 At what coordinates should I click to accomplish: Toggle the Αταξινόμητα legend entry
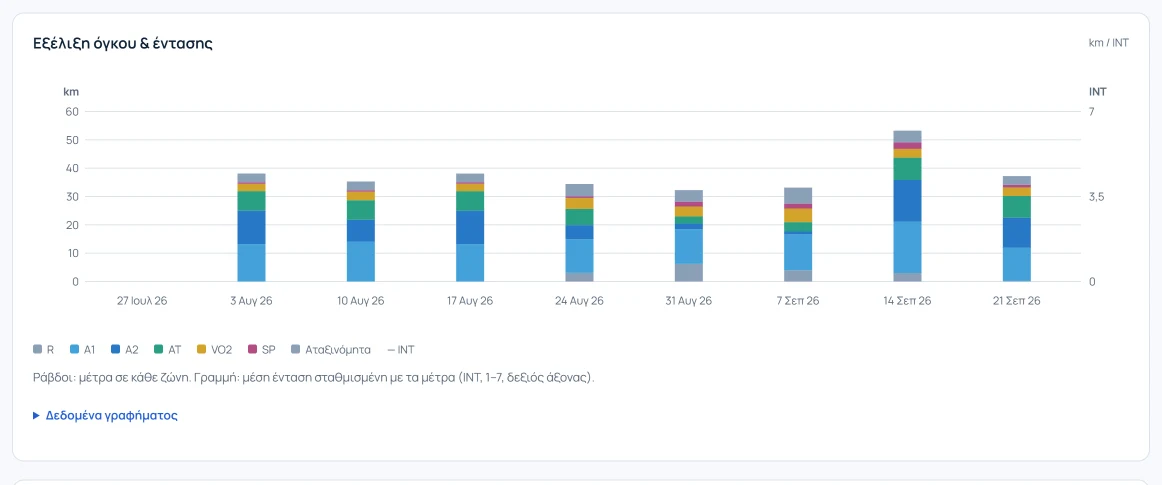coord(331,349)
